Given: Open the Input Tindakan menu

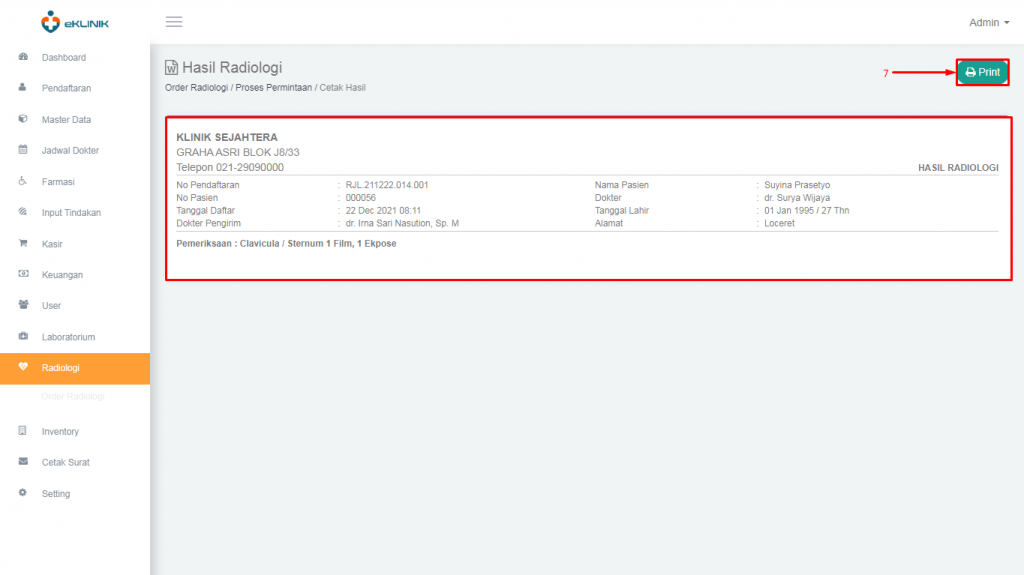Looking at the screenshot, I should [71, 213].
